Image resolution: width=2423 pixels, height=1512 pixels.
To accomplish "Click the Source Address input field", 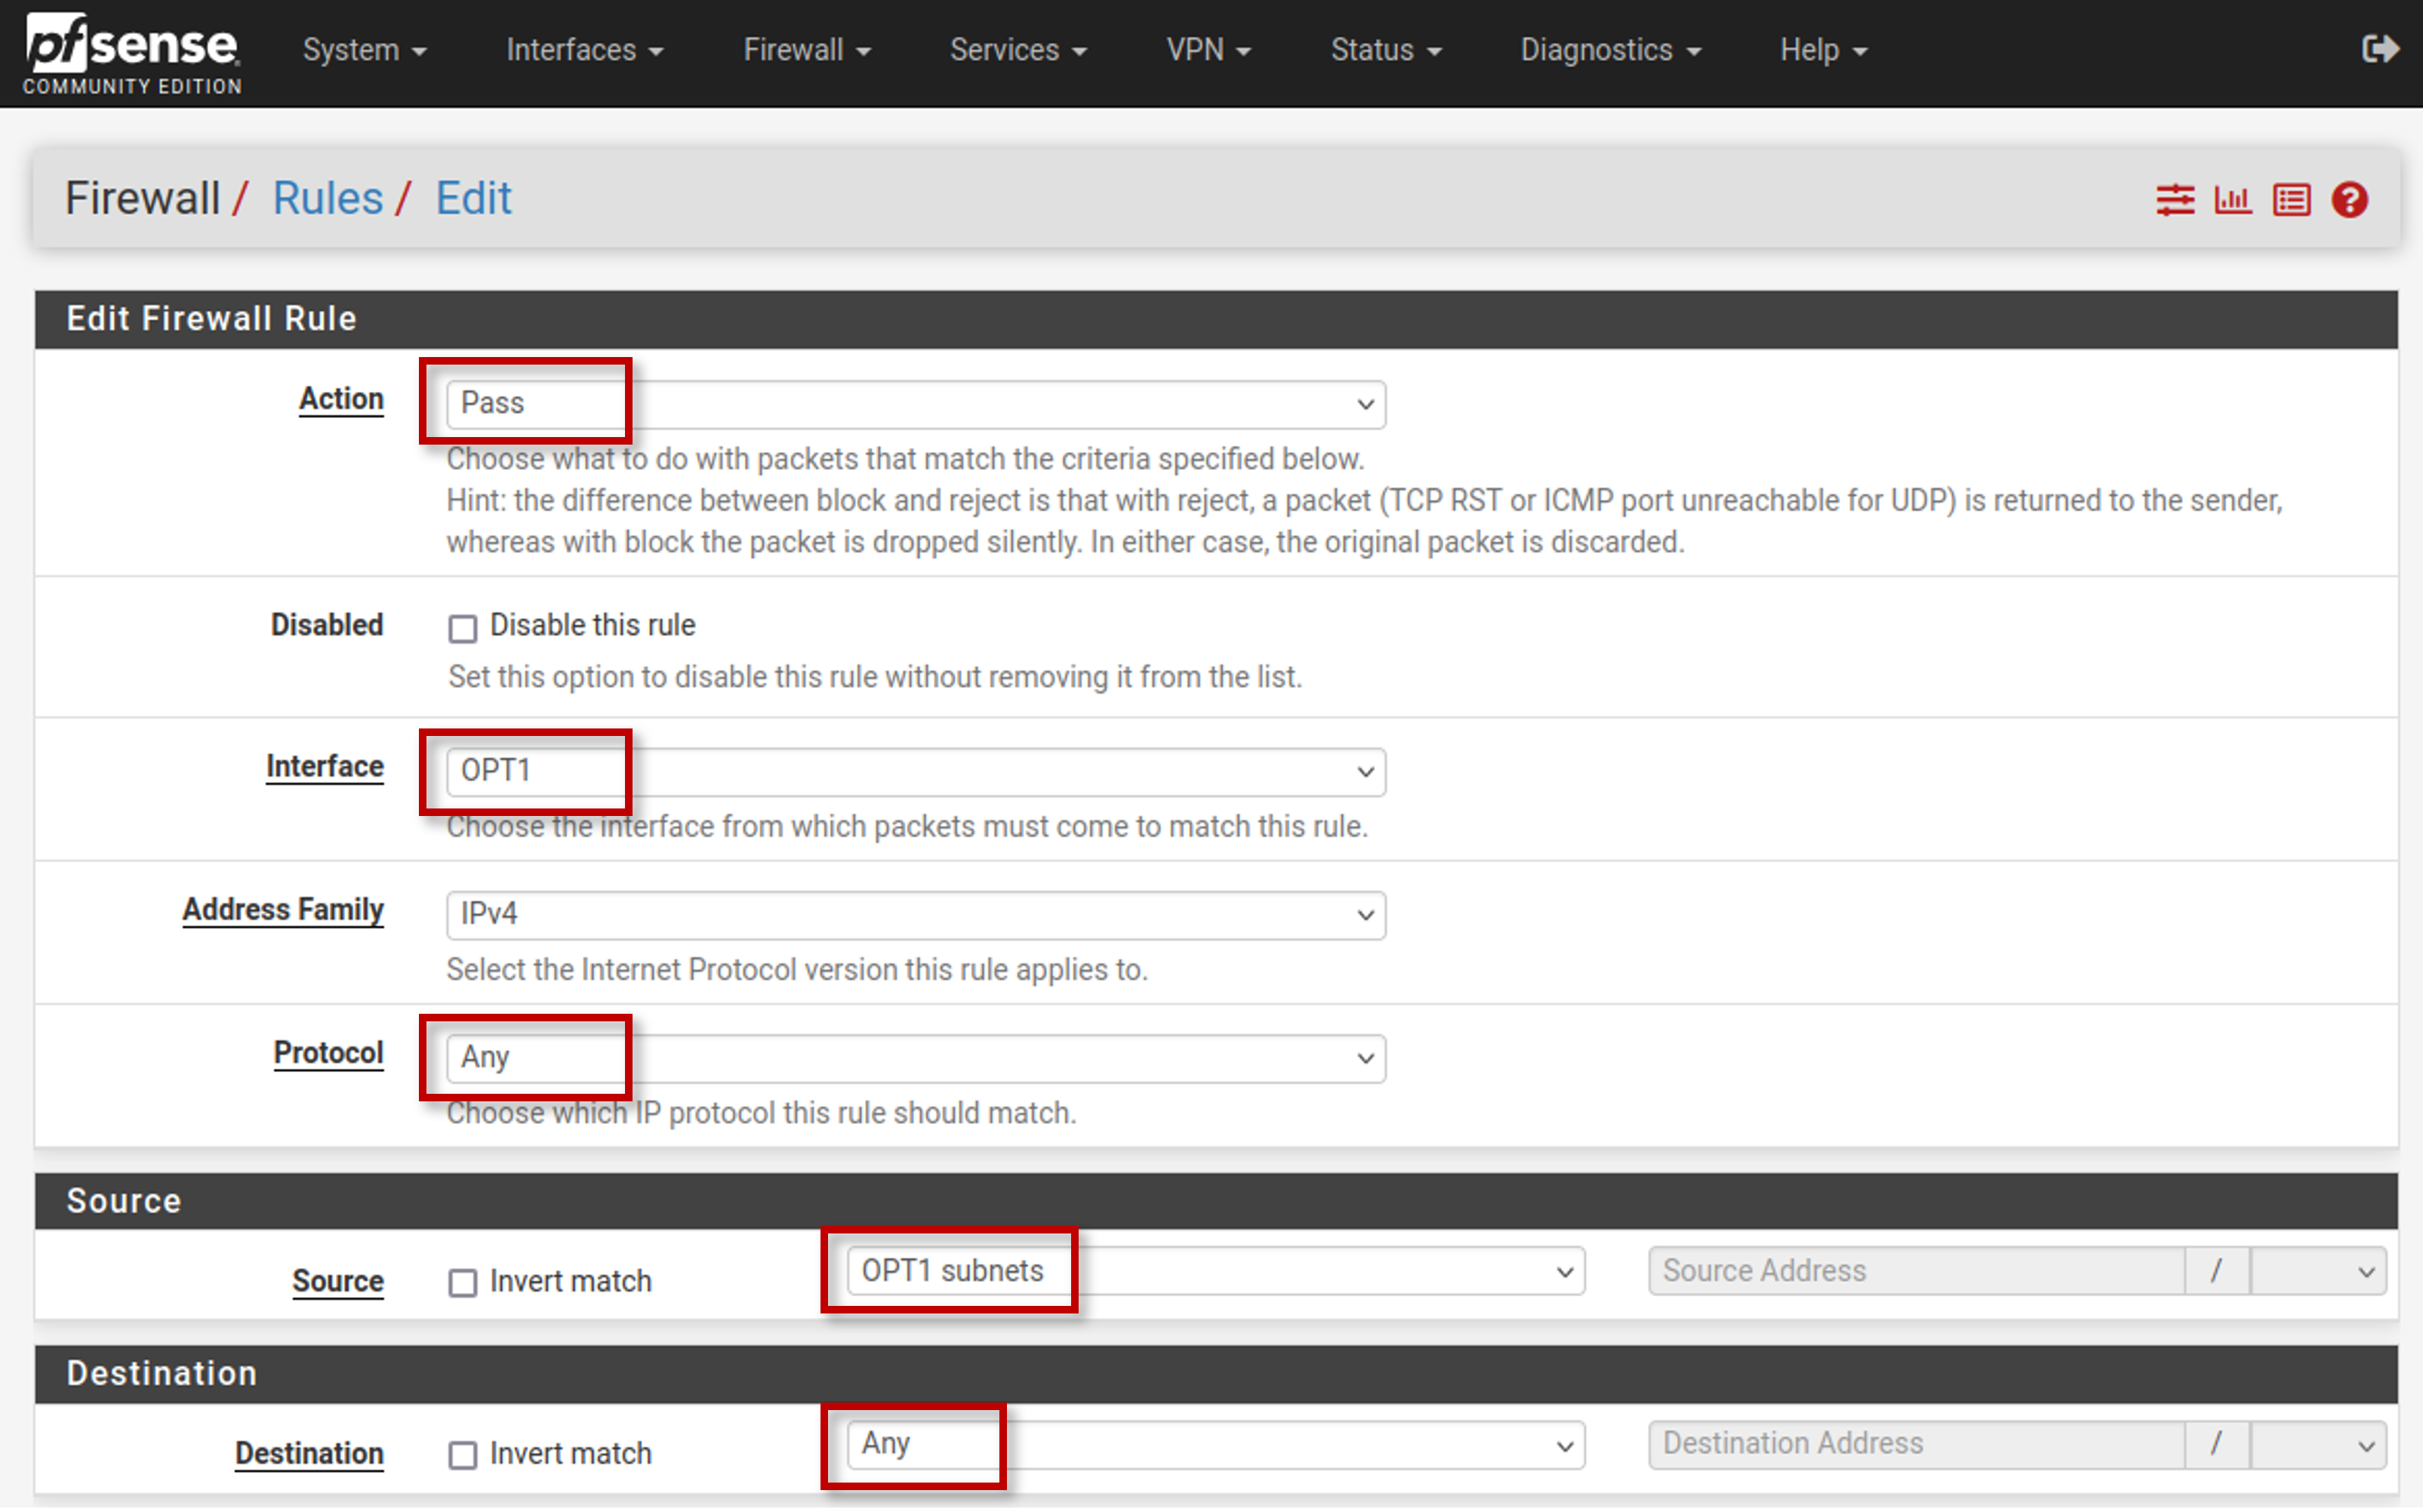I will (x=1916, y=1271).
